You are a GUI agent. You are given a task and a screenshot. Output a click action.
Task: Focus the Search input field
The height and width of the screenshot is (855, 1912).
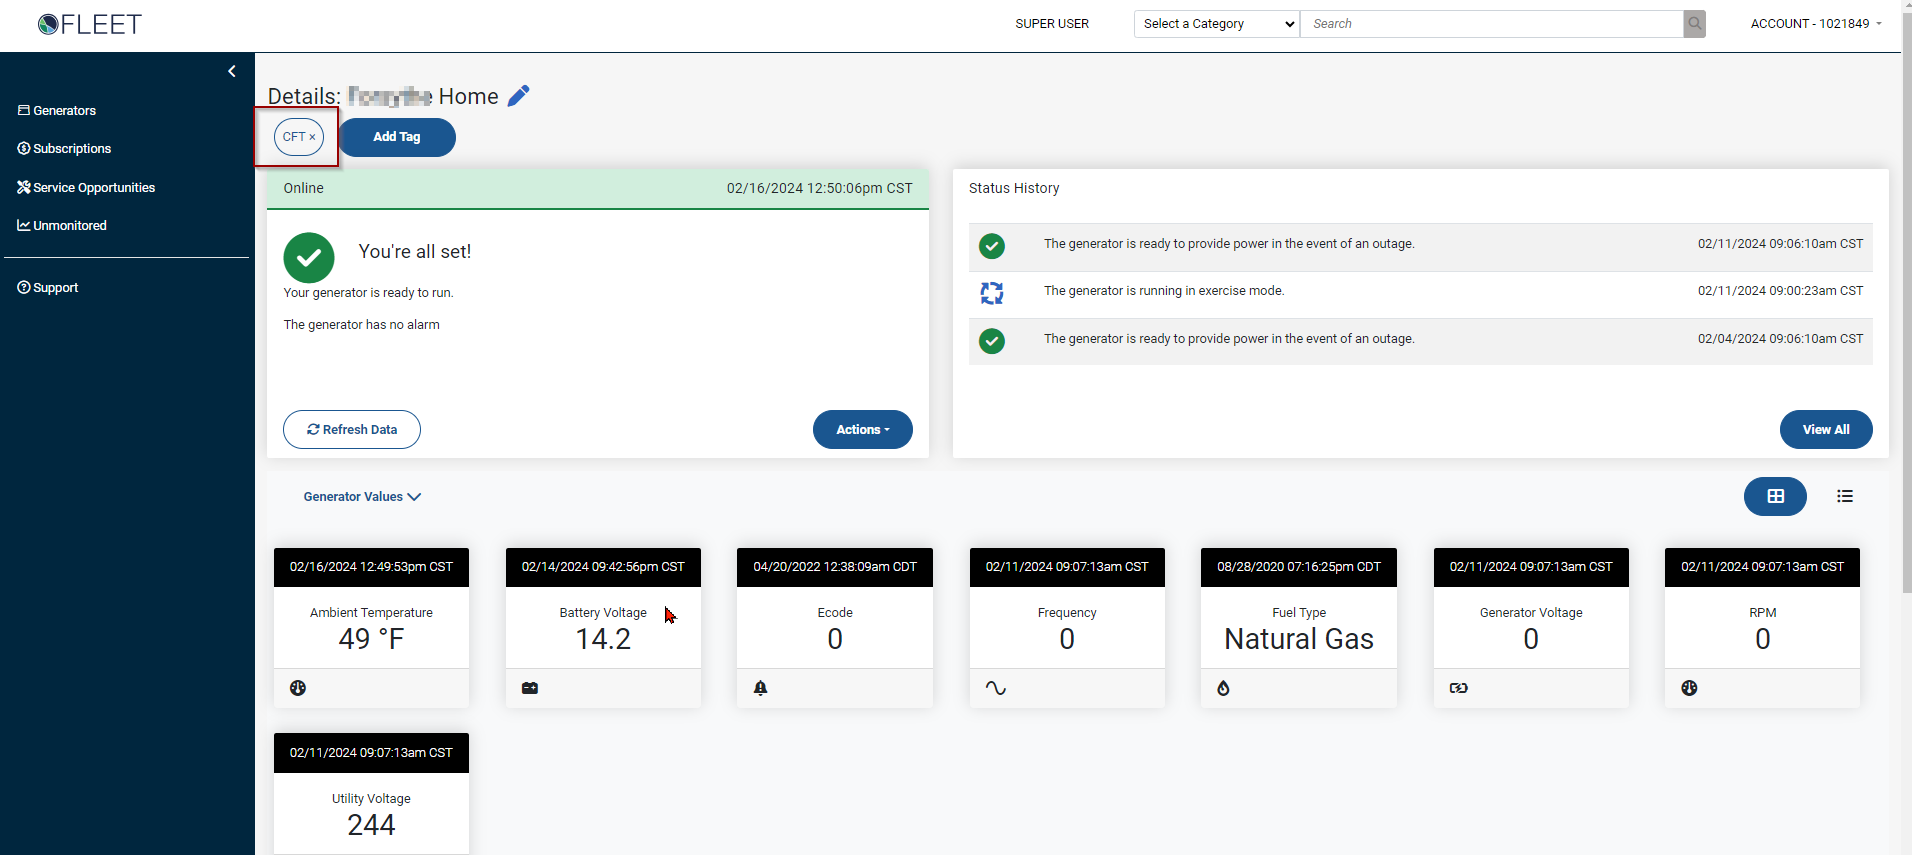[1492, 24]
